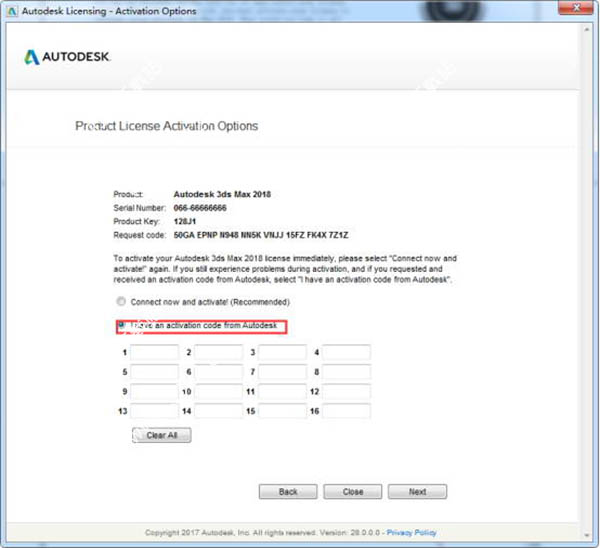The image size is (600, 548).
Task: Focus activation code box 6
Action: point(218,372)
